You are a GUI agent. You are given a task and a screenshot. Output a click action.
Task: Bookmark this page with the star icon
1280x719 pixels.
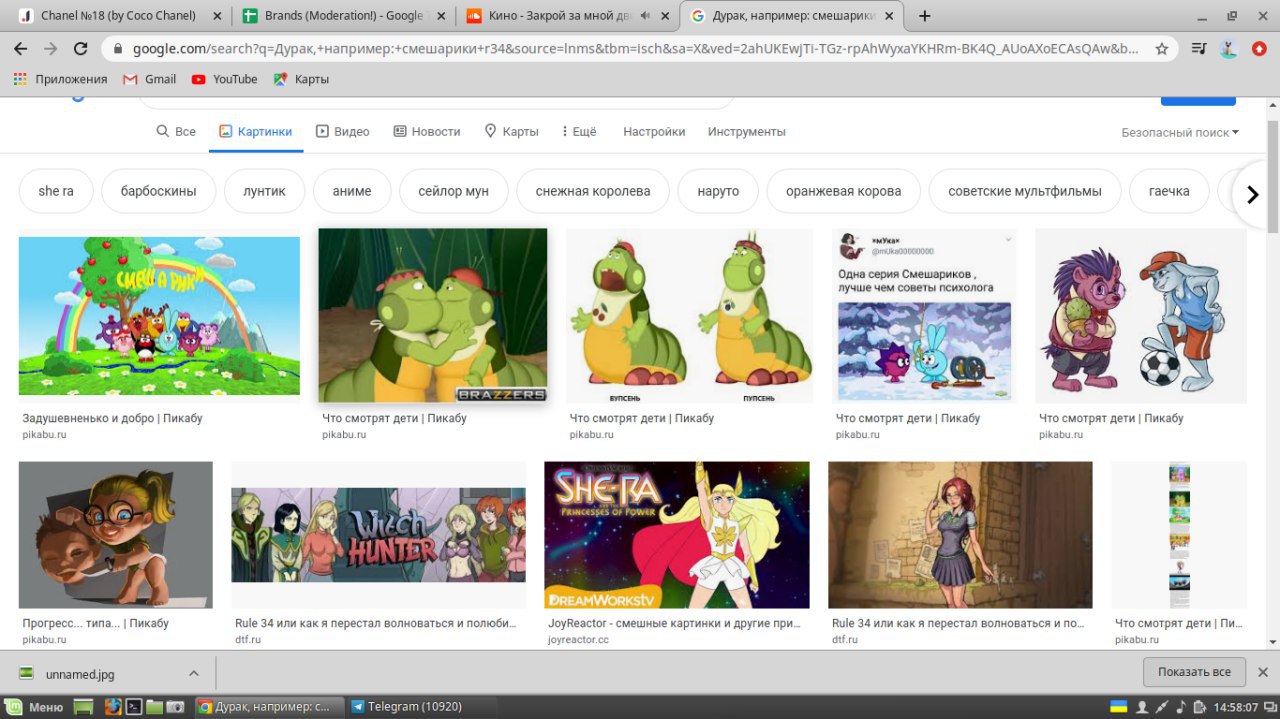pos(1161,48)
